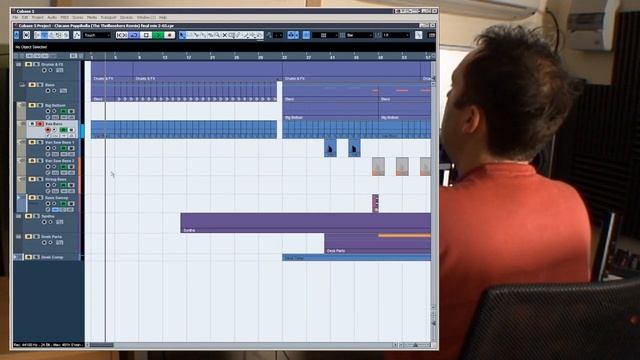Click the Stop transport button
Screen dimensions: 640x360
coord(146,35)
